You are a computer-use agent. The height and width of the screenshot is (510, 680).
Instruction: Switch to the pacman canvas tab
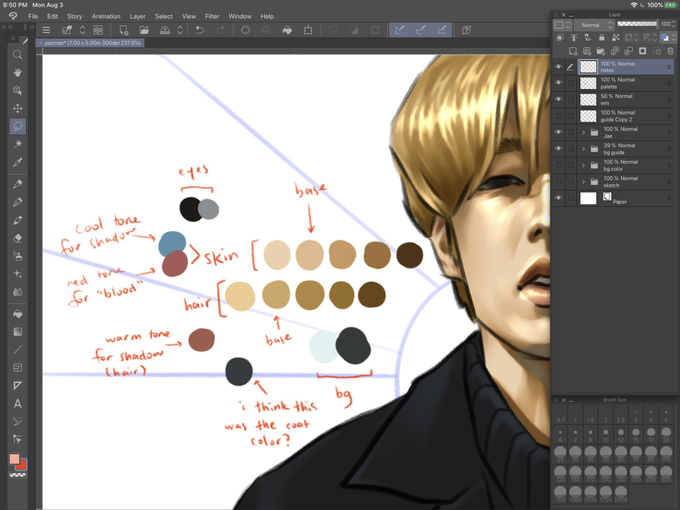point(90,43)
